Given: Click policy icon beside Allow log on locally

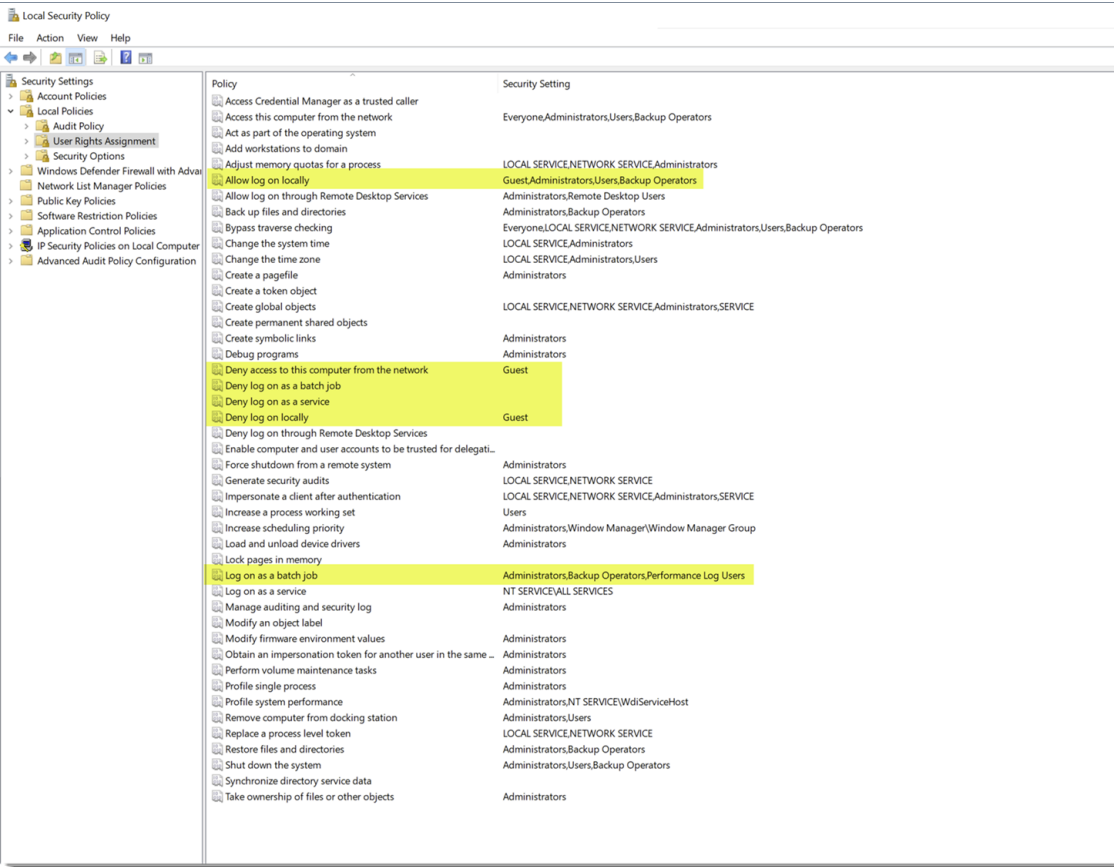Looking at the screenshot, I should pos(217,180).
